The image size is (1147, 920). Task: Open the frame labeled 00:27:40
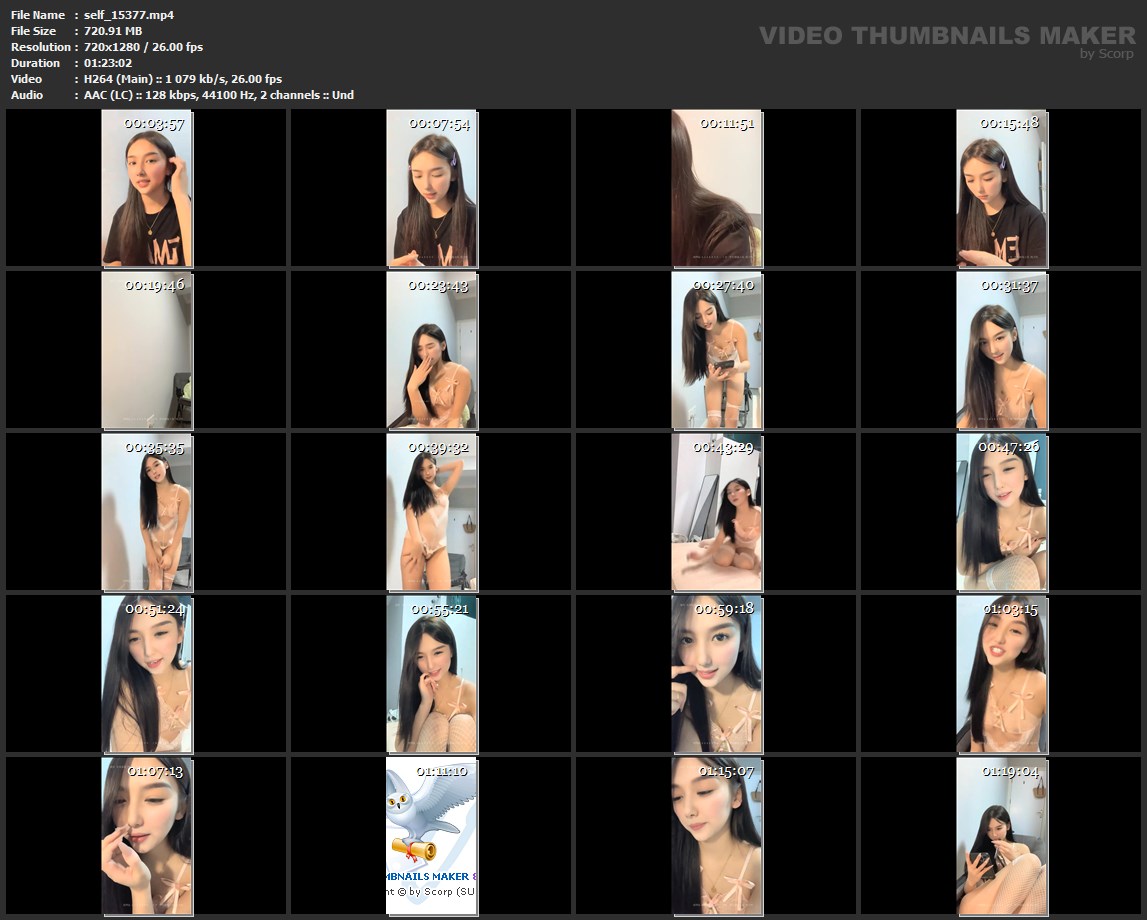[x=716, y=350]
